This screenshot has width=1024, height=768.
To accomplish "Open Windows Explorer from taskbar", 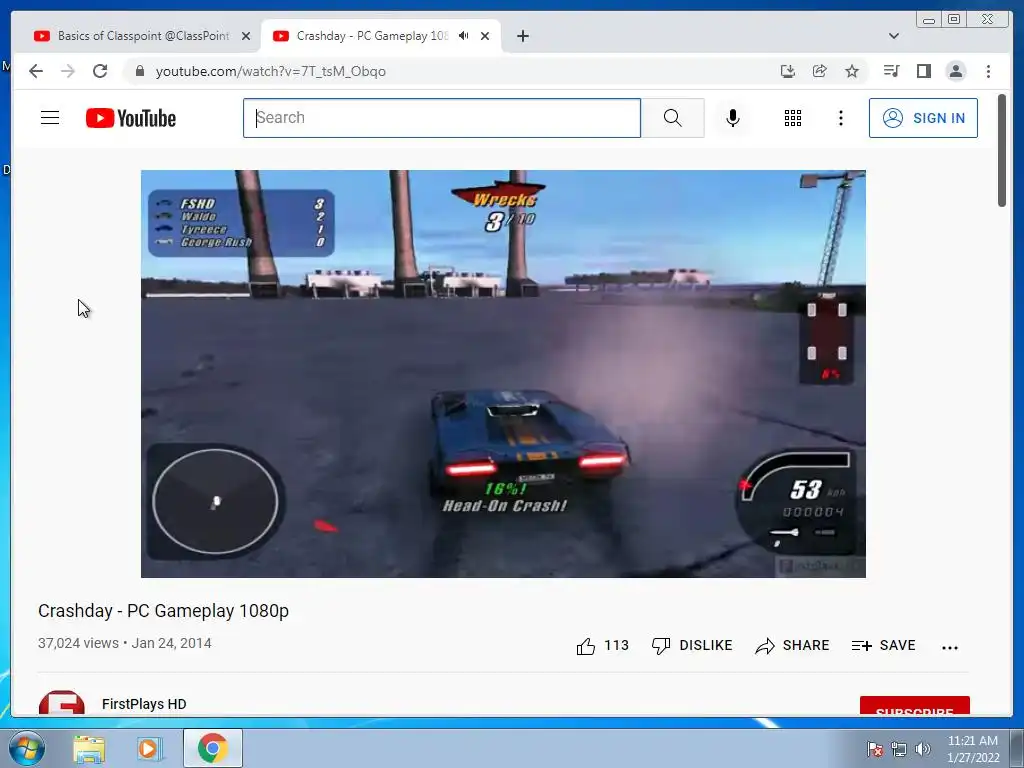I will coord(89,748).
